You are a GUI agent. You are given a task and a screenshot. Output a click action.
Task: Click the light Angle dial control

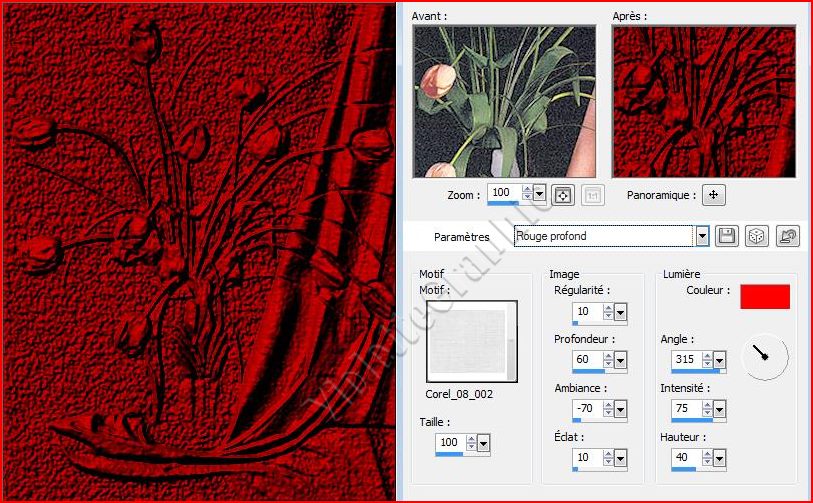click(765, 355)
